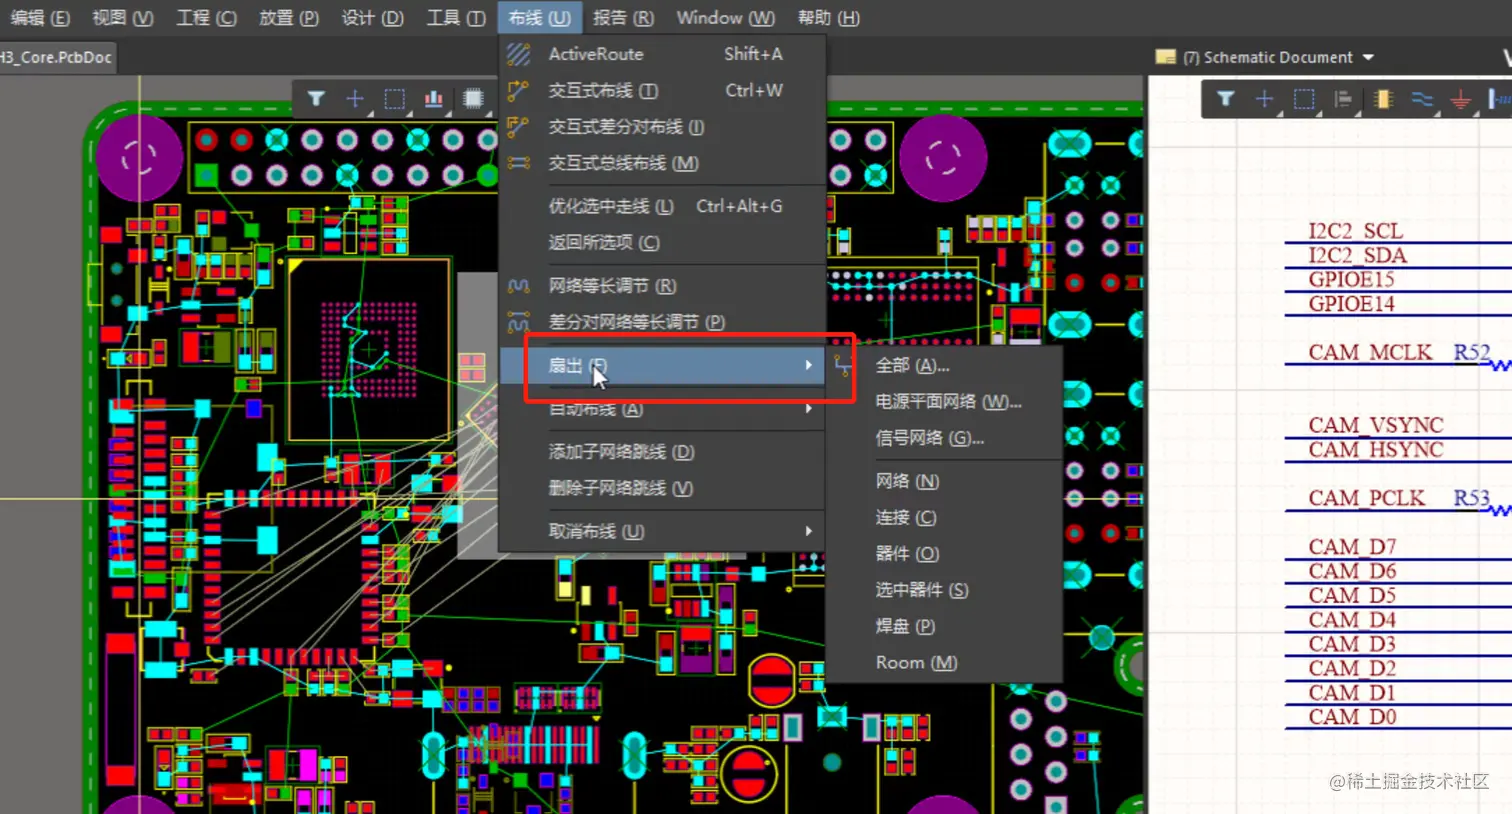Open the align objects tool in PCB toolbar

434,98
